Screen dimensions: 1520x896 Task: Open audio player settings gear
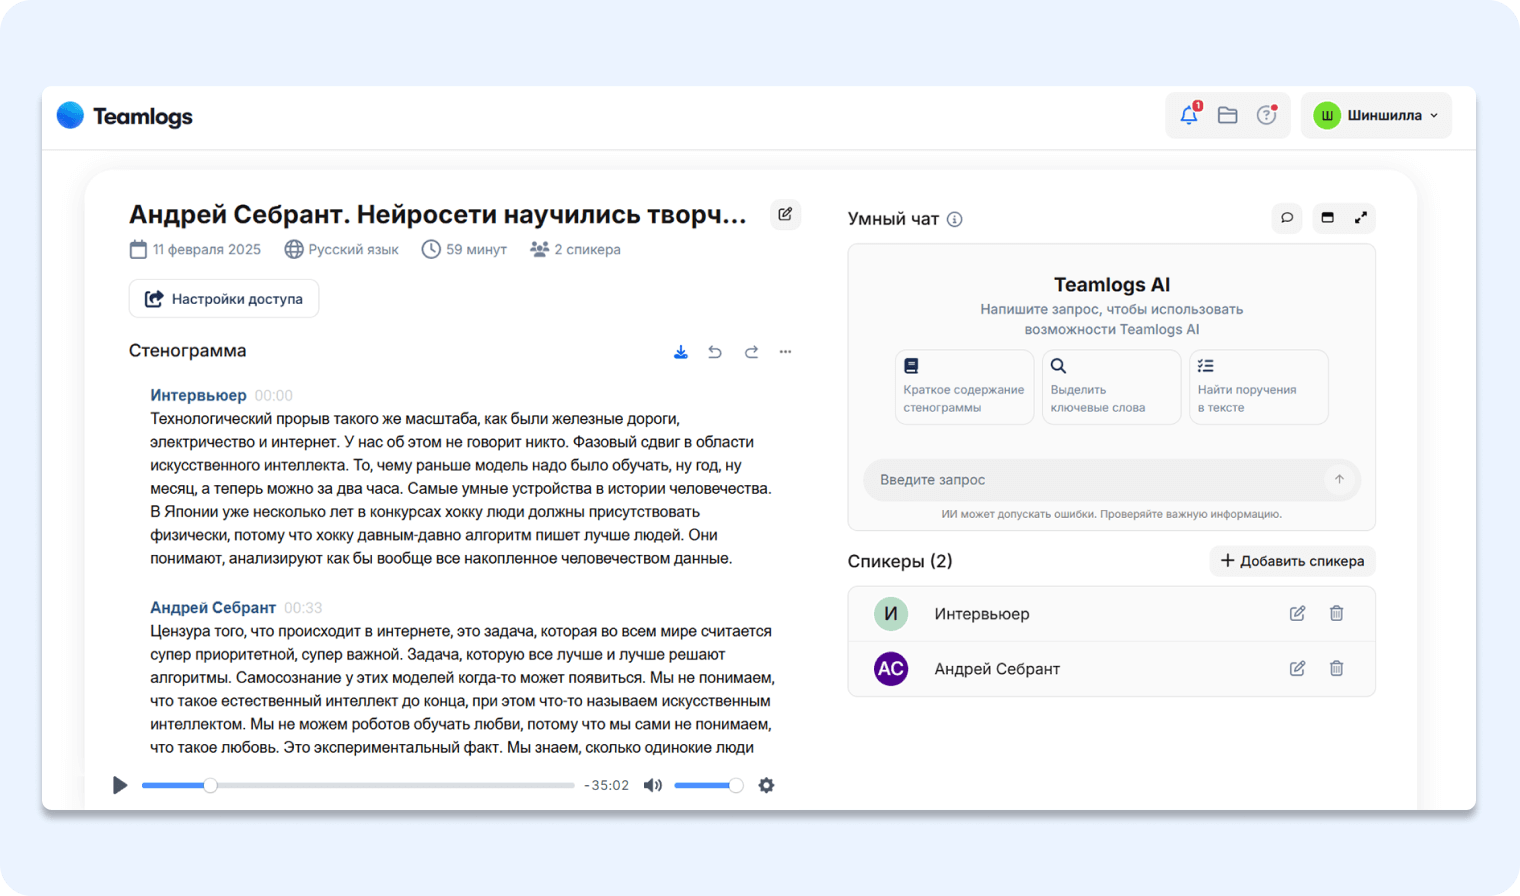[x=766, y=785]
